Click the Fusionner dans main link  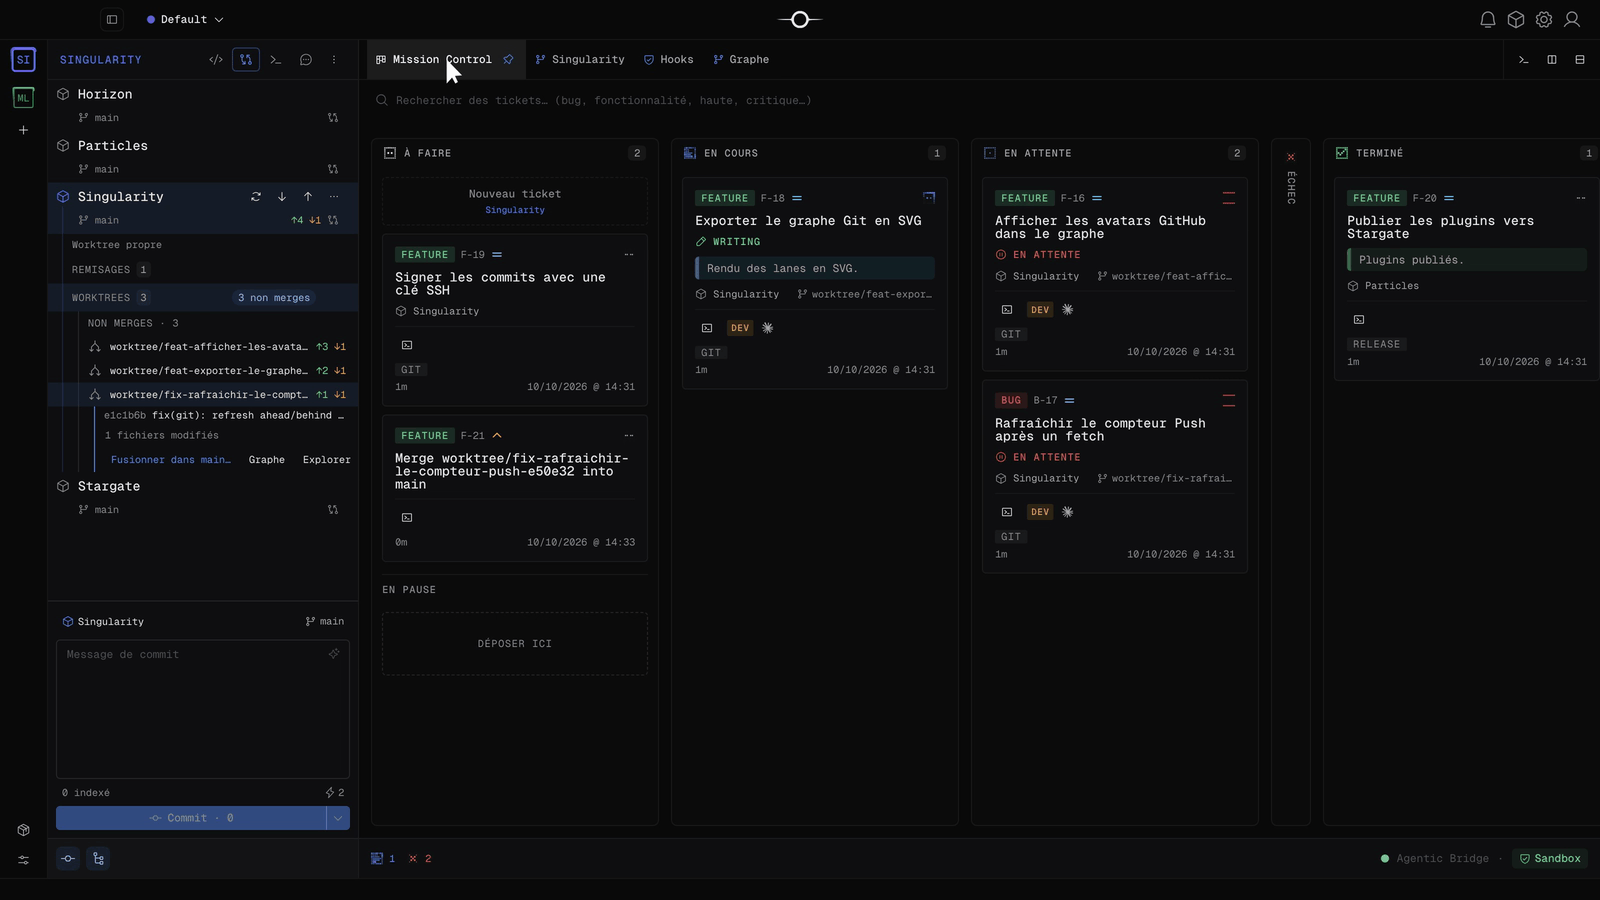point(170,460)
